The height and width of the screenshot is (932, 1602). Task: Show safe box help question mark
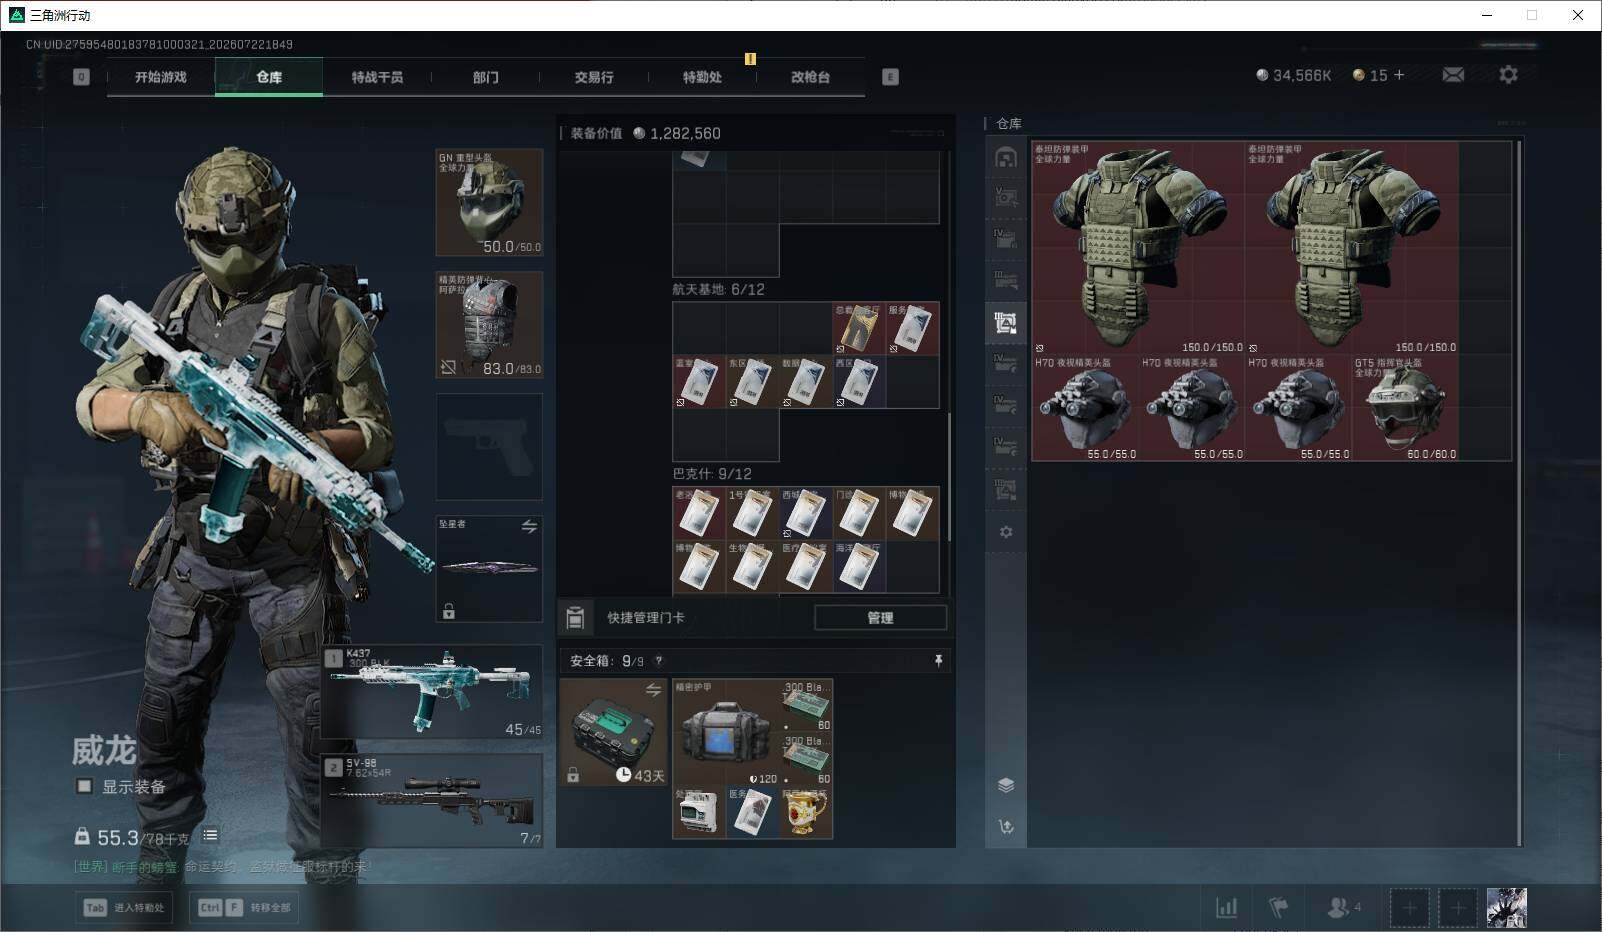click(x=658, y=661)
